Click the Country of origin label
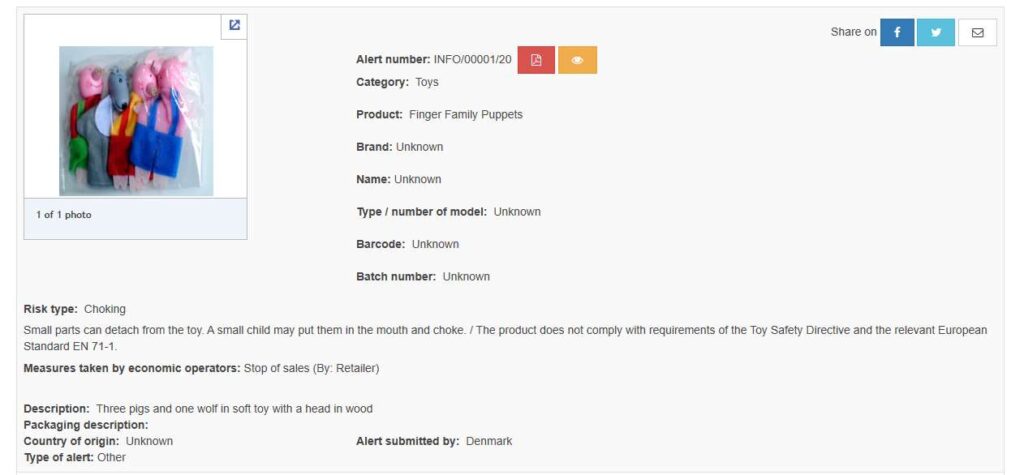The width and height of the screenshot is (1024, 475). coord(71,441)
